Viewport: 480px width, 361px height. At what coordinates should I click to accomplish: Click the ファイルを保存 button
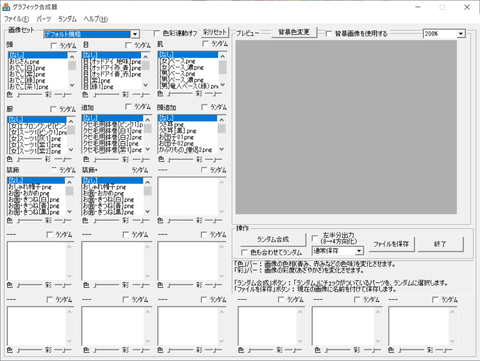[x=391, y=244]
